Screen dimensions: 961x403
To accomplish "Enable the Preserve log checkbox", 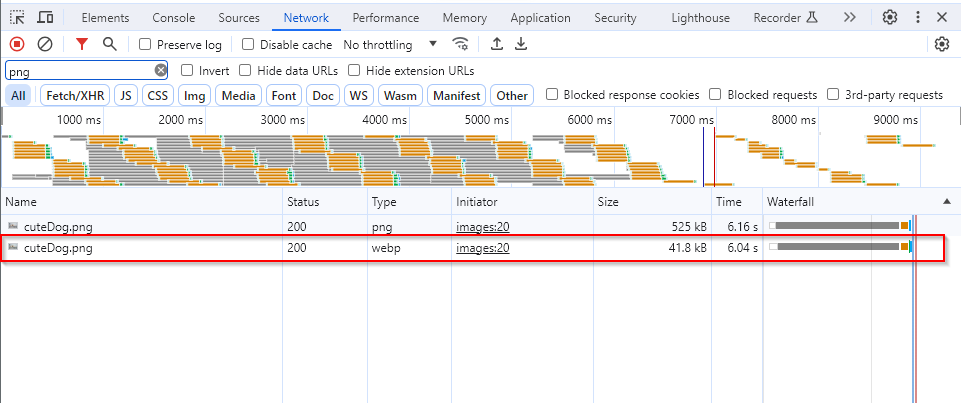I will 146,45.
